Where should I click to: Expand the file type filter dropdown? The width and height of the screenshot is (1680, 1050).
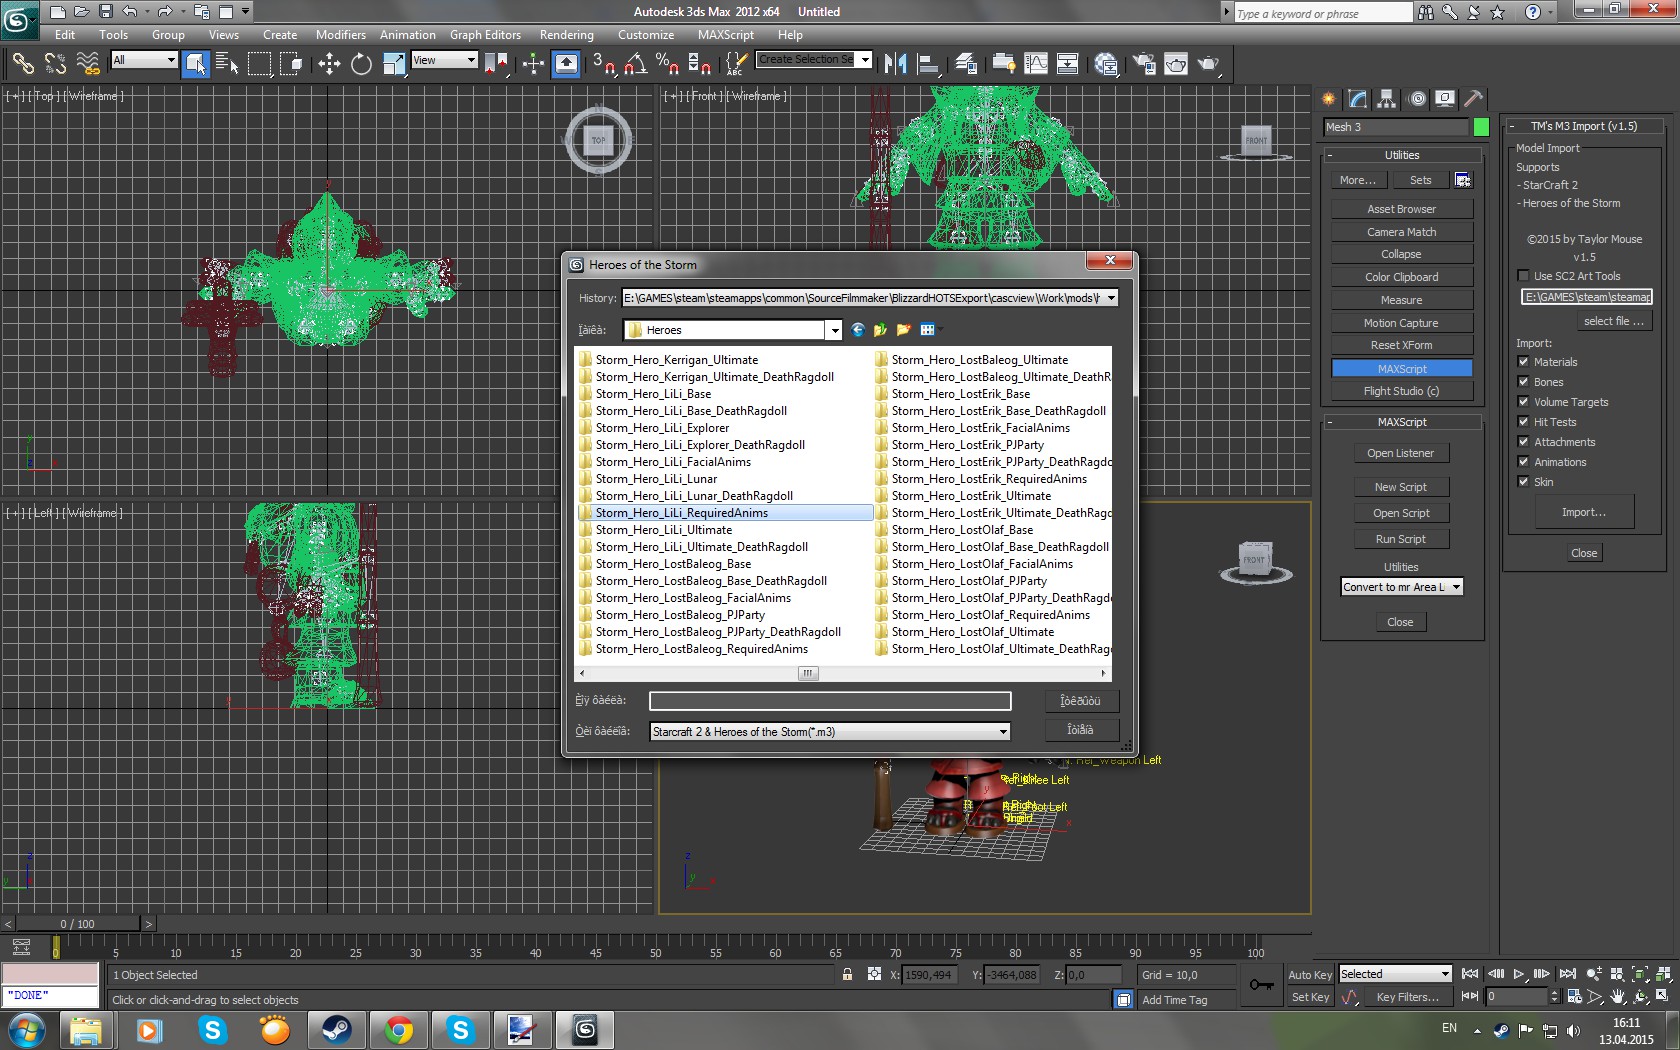pos(1002,732)
